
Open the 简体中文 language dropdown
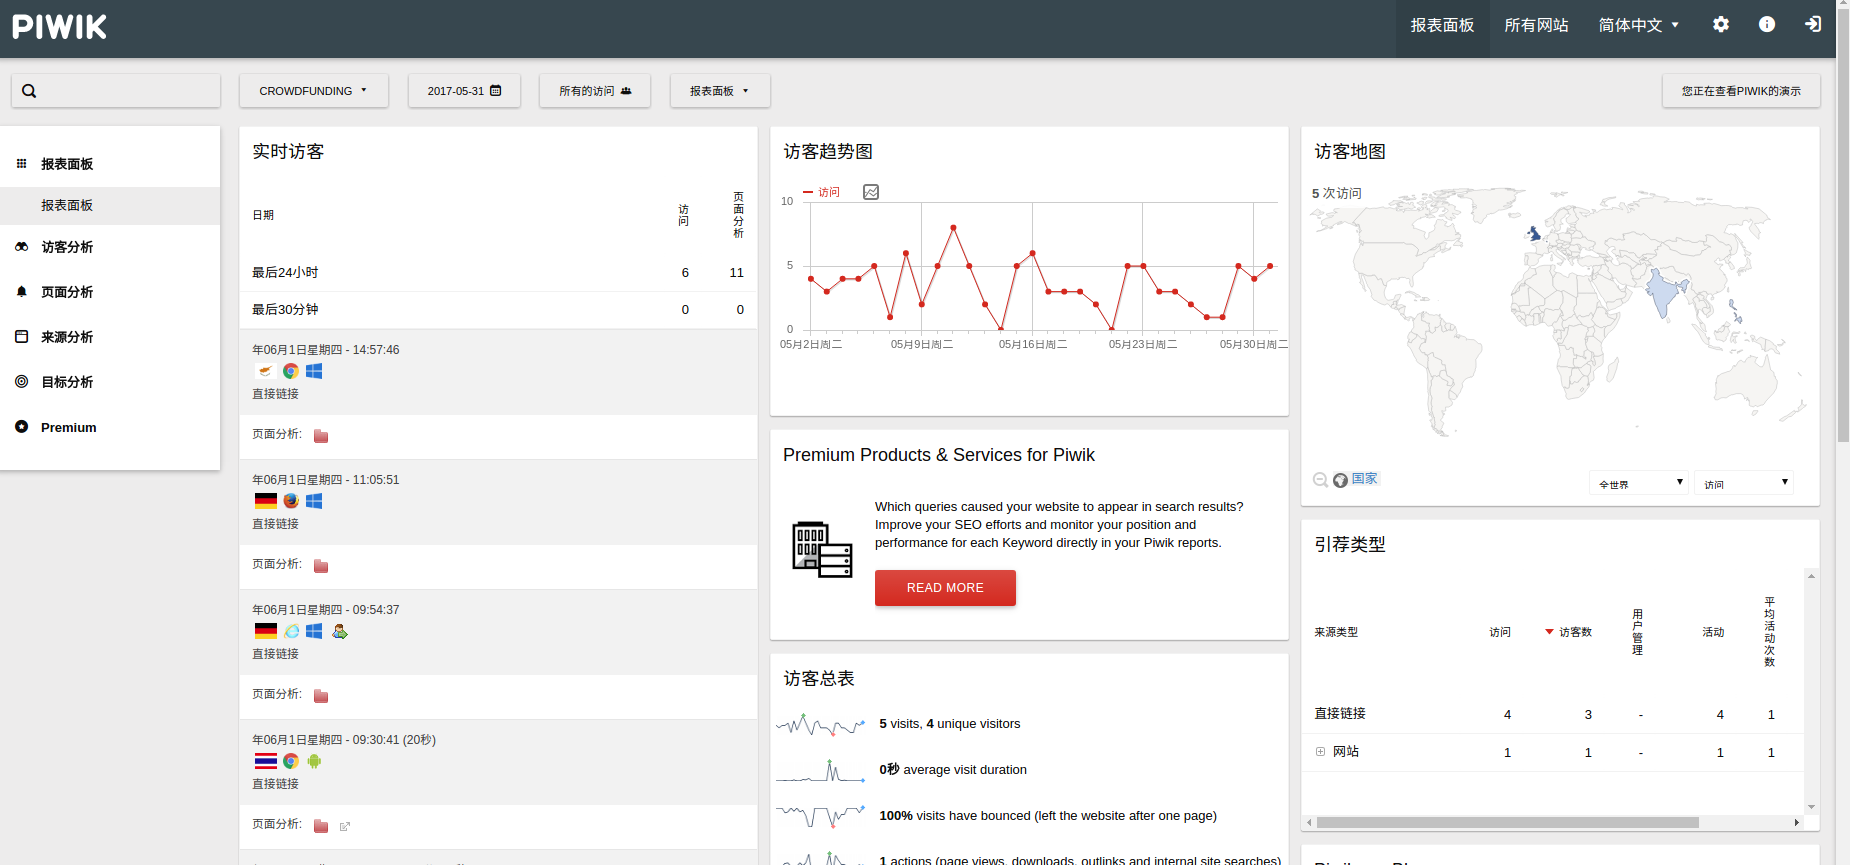tap(1638, 25)
